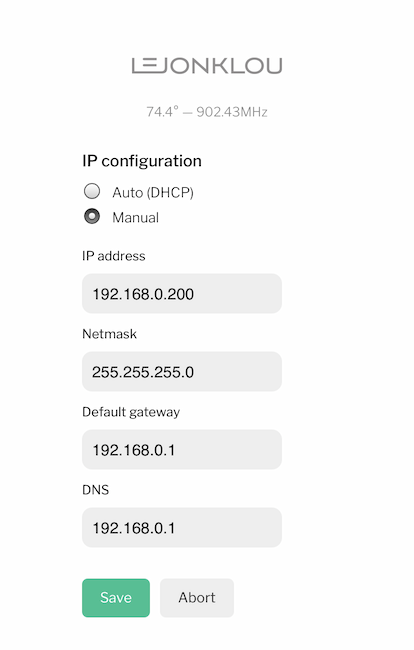Save the IP configuration

point(116,598)
